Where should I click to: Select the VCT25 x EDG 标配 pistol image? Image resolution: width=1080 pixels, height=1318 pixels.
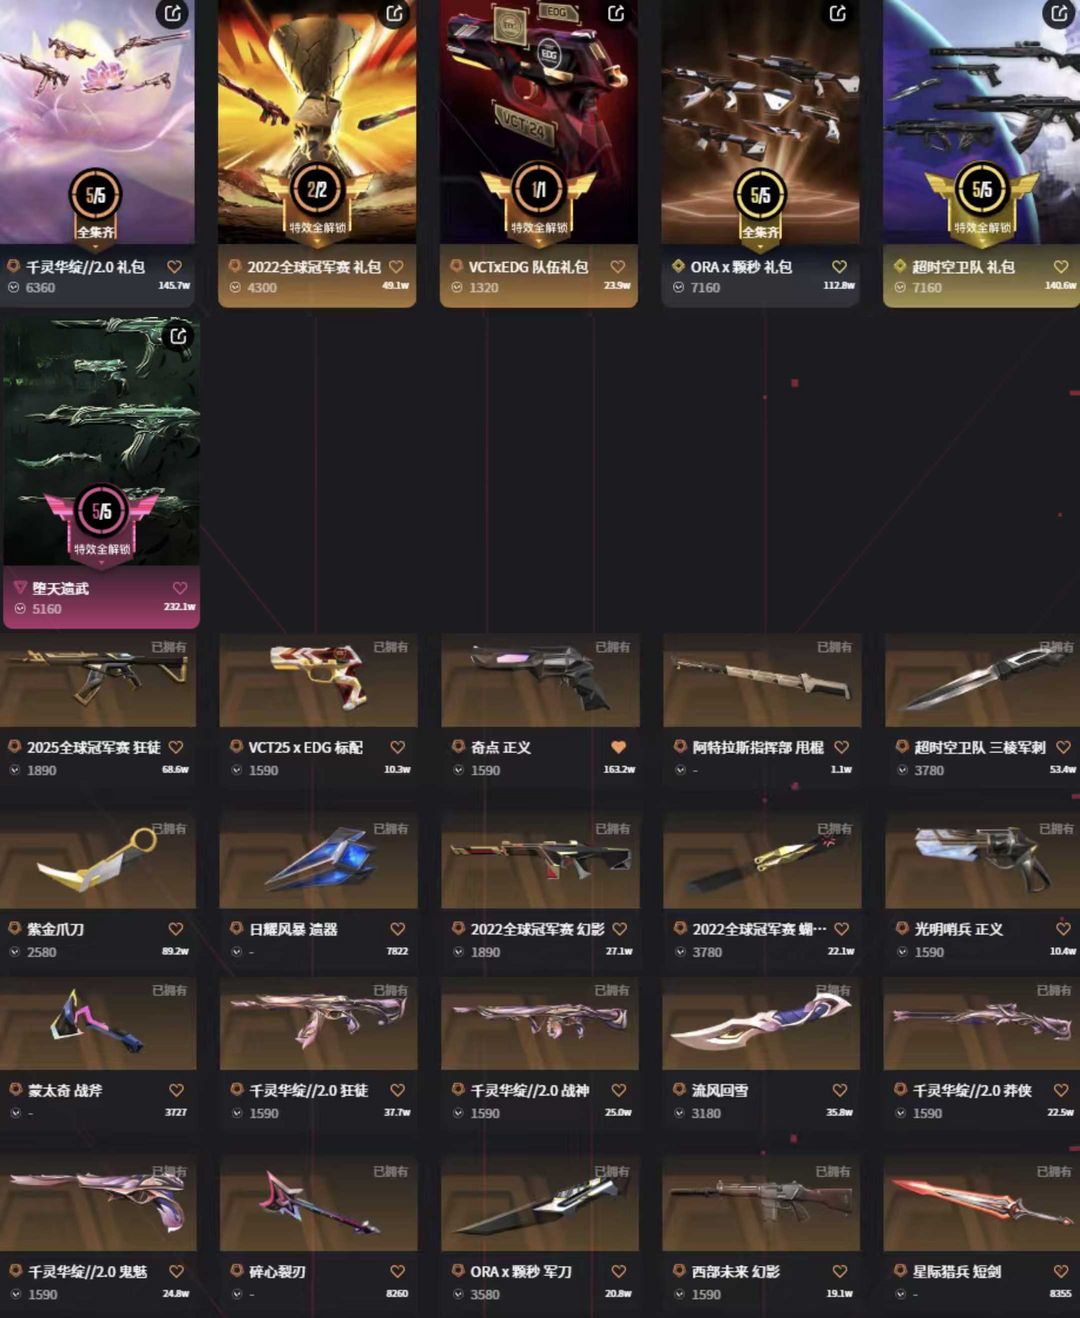pos(318,680)
